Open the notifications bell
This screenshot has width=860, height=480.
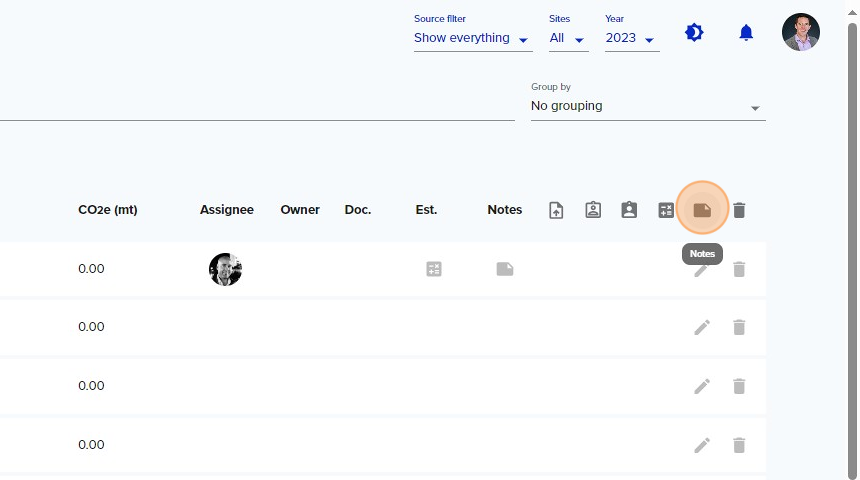point(746,33)
